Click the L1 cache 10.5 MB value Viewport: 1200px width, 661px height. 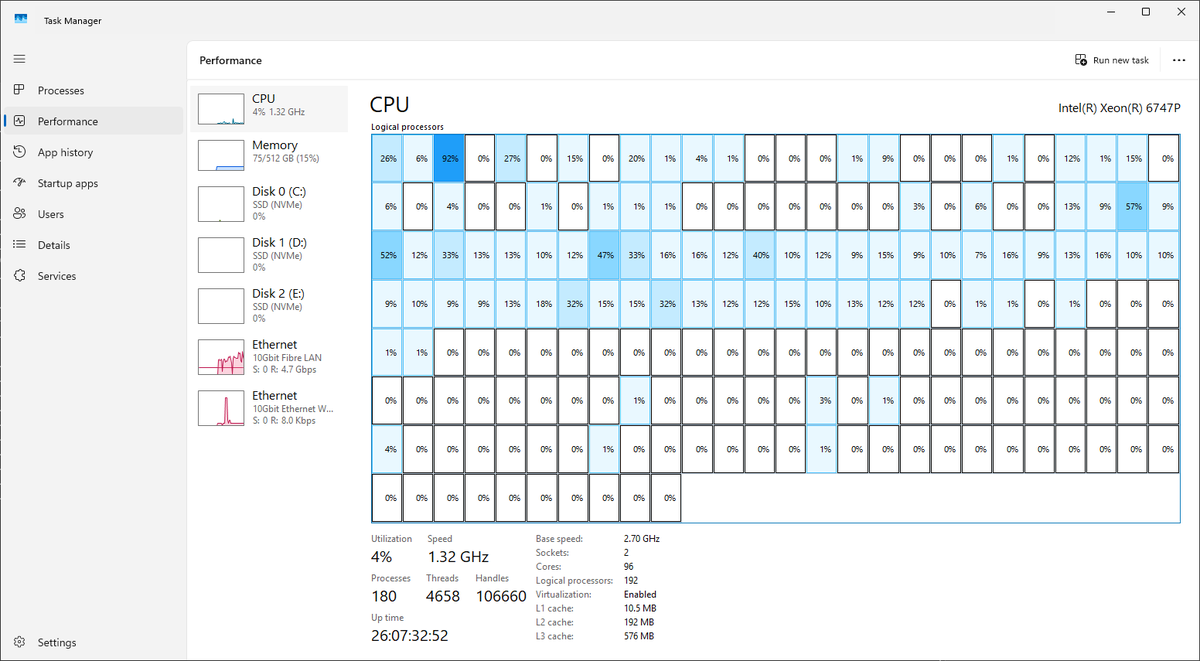pos(640,608)
